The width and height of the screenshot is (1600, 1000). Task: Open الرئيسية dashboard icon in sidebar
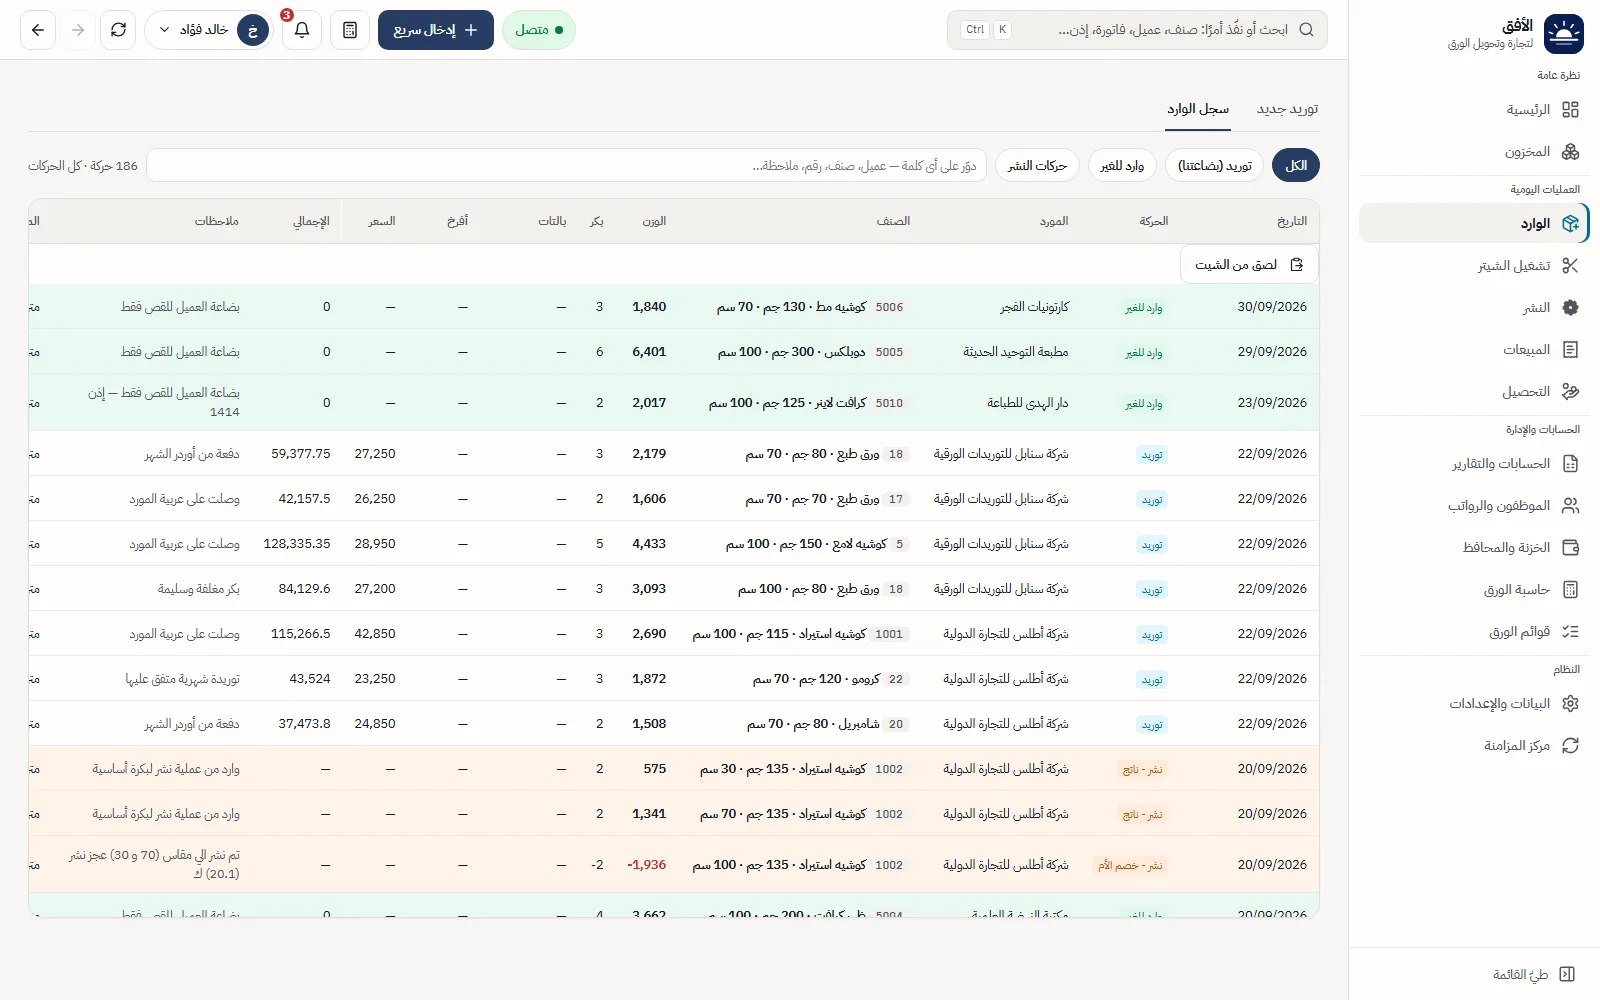[1570, 110]
